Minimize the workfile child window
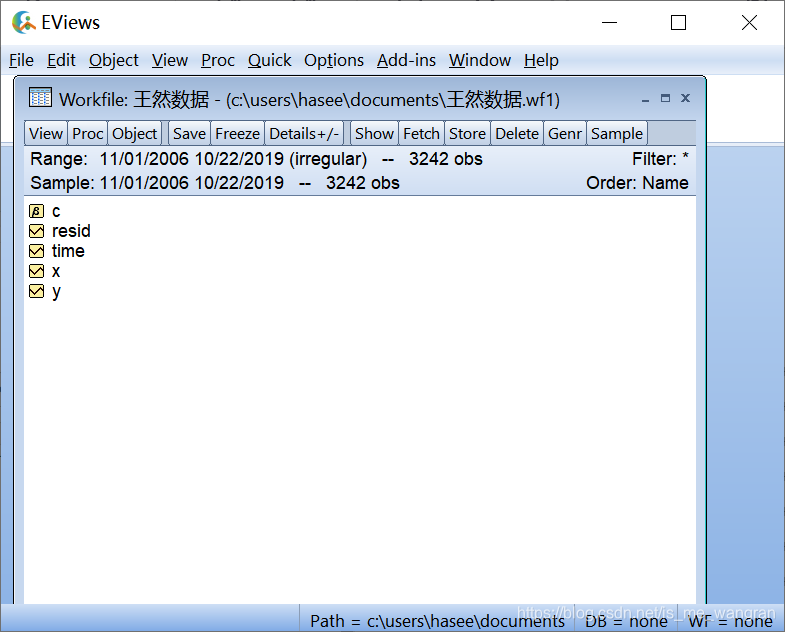Screen dimensions: 785x632 click(x=645, y=99)
